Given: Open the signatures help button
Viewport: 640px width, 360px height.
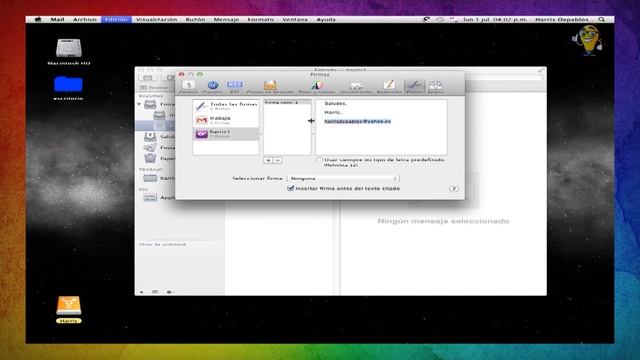Looking at the screenshot, I should [453, 189].
